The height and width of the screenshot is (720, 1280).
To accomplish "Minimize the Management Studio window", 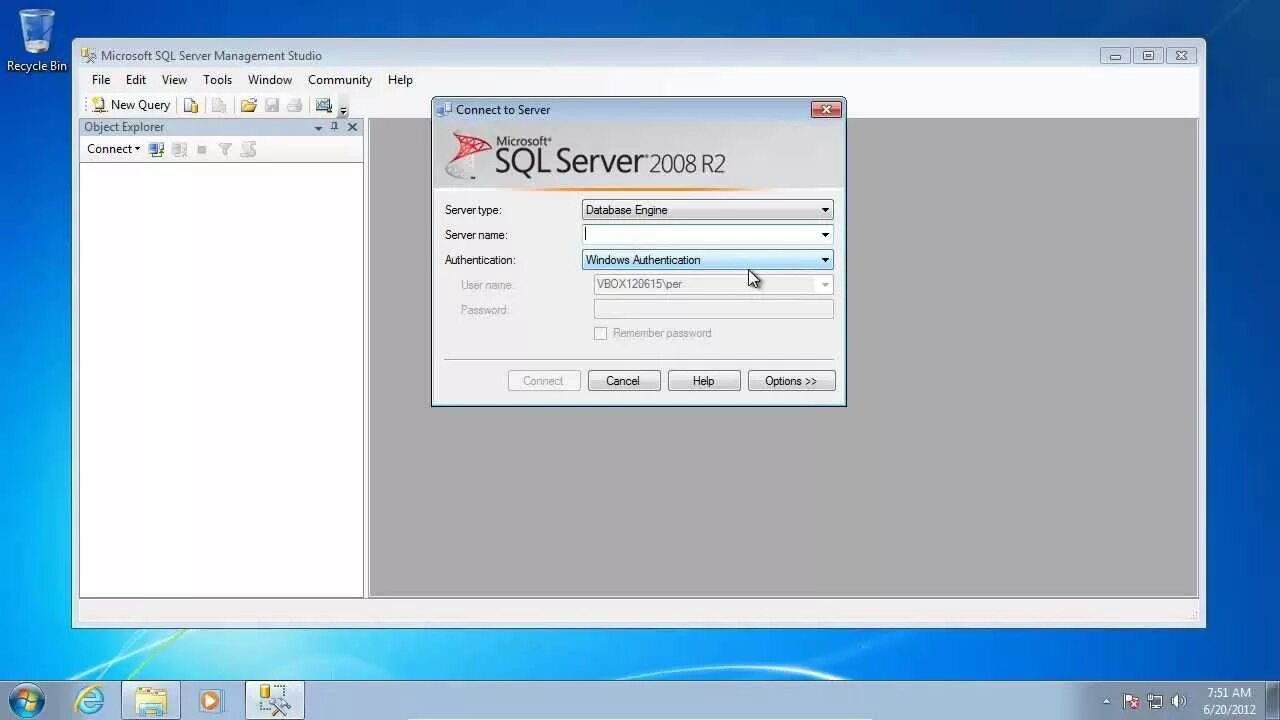I will click(x=1115, y=56).
